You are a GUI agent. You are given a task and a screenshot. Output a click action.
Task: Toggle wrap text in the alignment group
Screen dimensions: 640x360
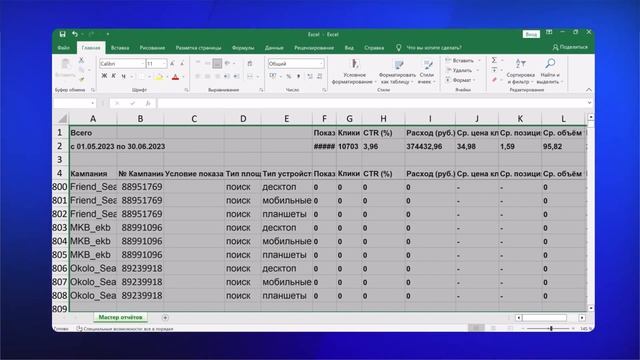pyautogui.click(x=249, y=63)
